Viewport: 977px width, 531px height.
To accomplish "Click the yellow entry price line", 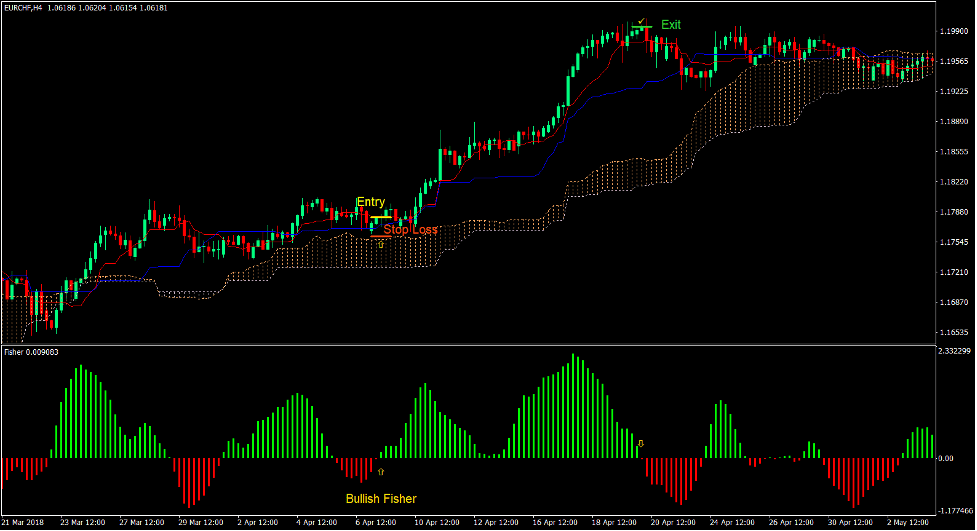I will click(381, 217).
